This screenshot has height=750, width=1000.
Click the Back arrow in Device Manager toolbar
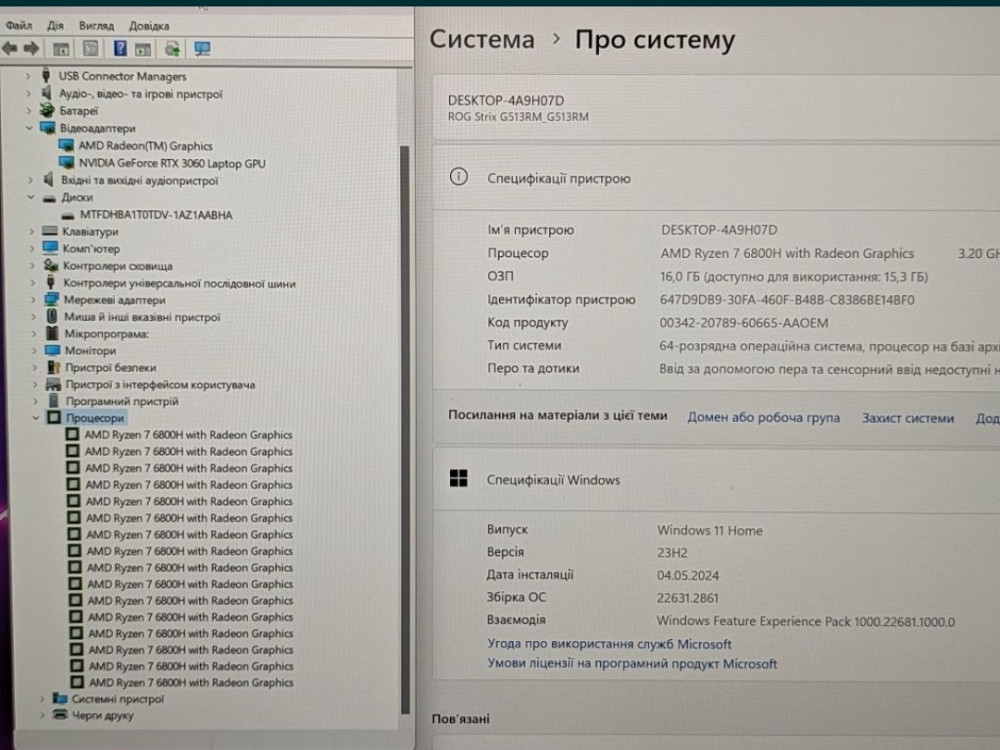10,48
